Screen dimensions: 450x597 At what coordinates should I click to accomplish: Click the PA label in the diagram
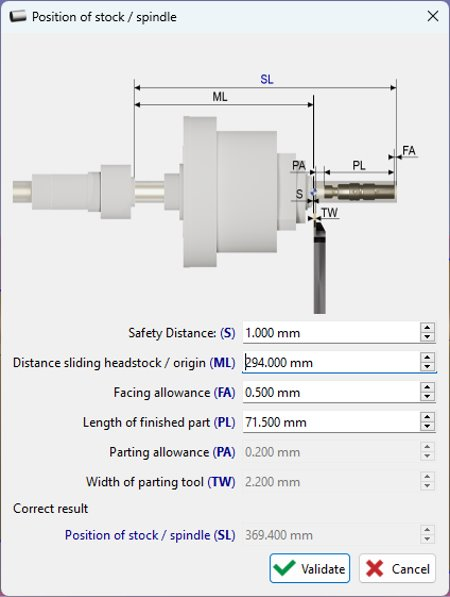299,165
